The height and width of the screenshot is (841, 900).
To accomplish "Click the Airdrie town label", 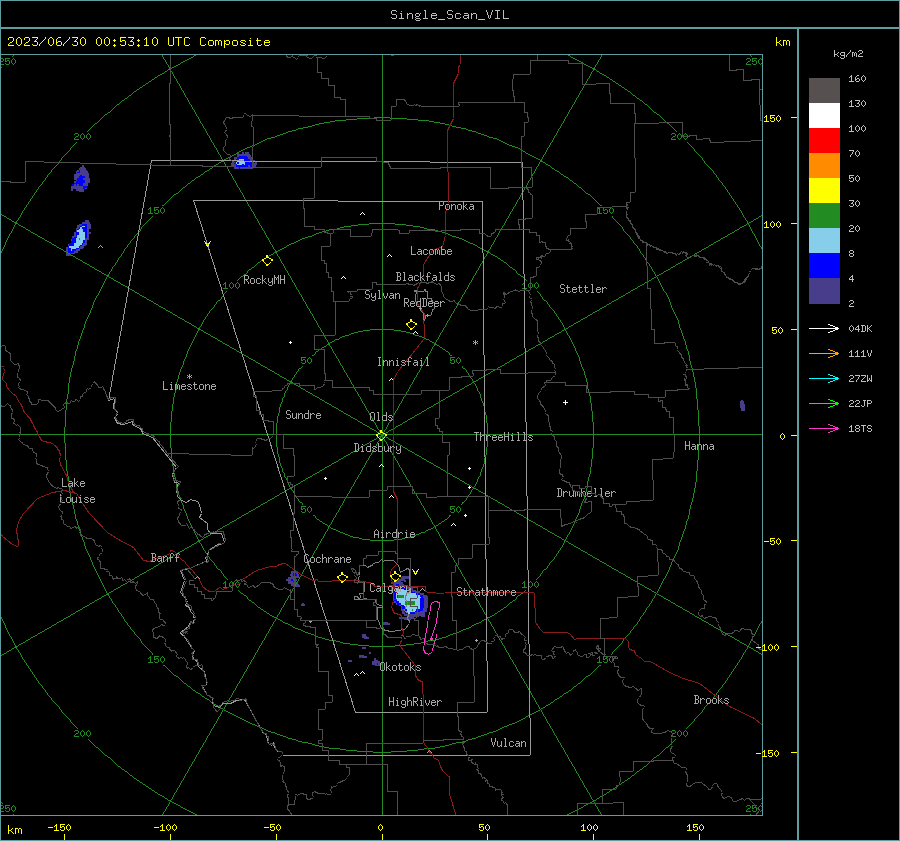I will [x=394, y=534].
